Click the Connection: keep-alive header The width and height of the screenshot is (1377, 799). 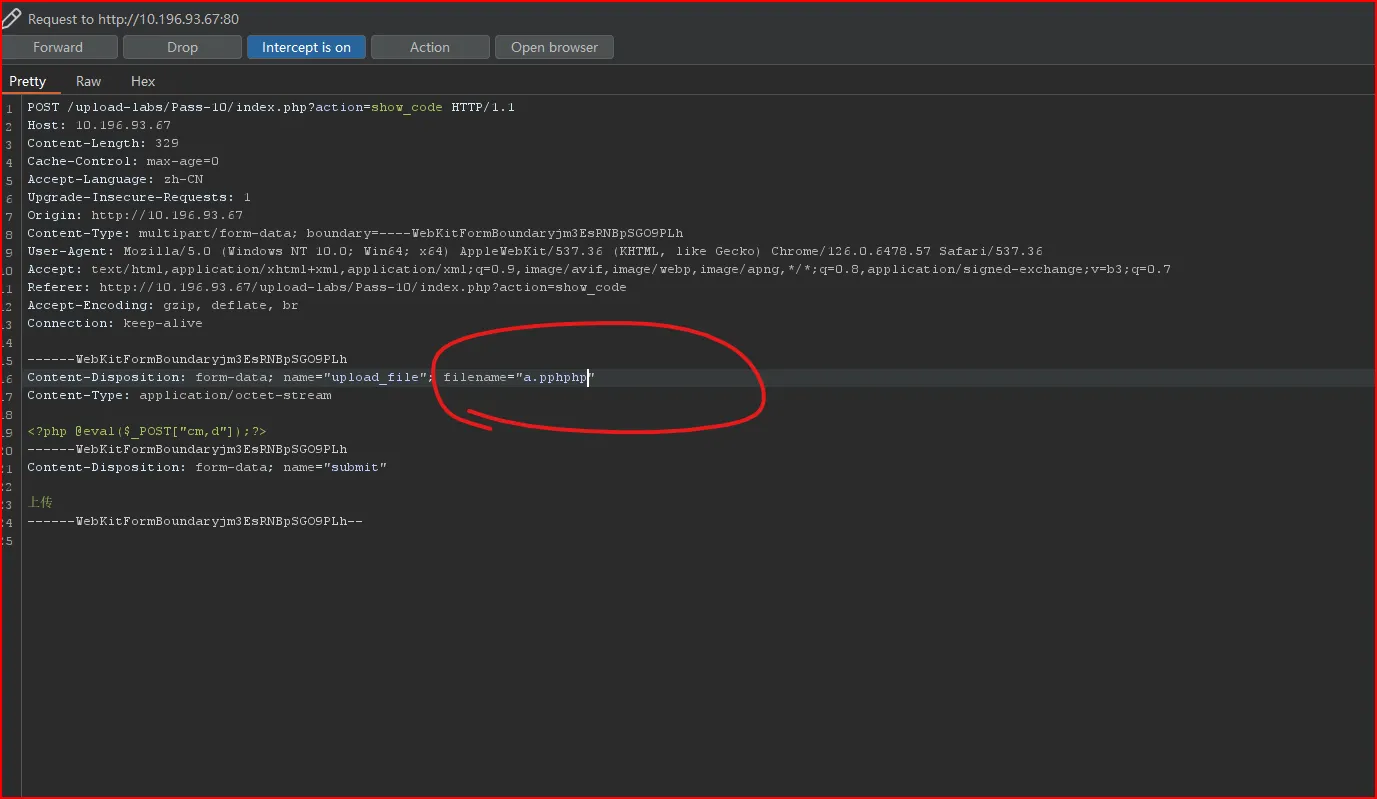(x=115, y=323)
